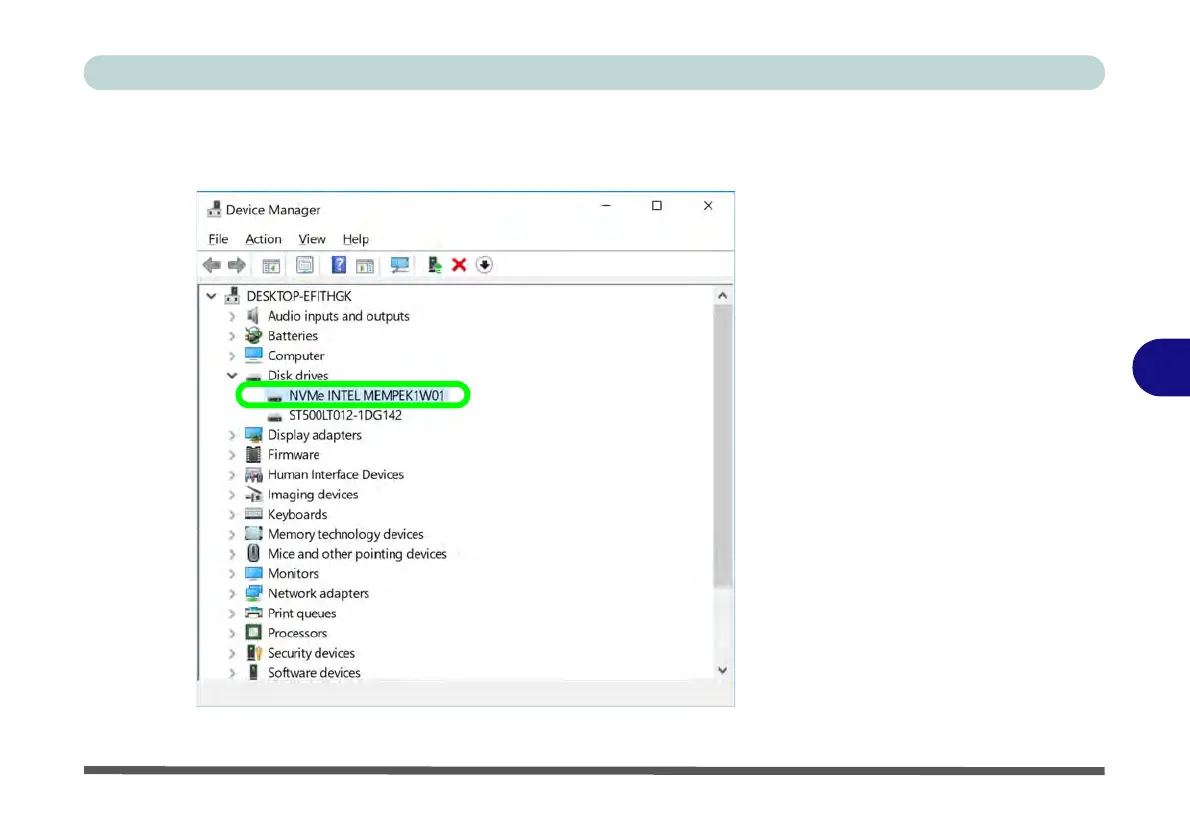The image size is (1190, 838).
Task: Click the vertical scrollbar thumb
Action: tap(722, 446)
